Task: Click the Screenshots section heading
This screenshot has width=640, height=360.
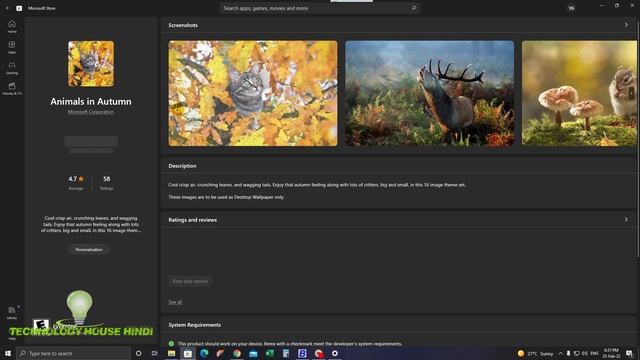Action: [183, 25]
